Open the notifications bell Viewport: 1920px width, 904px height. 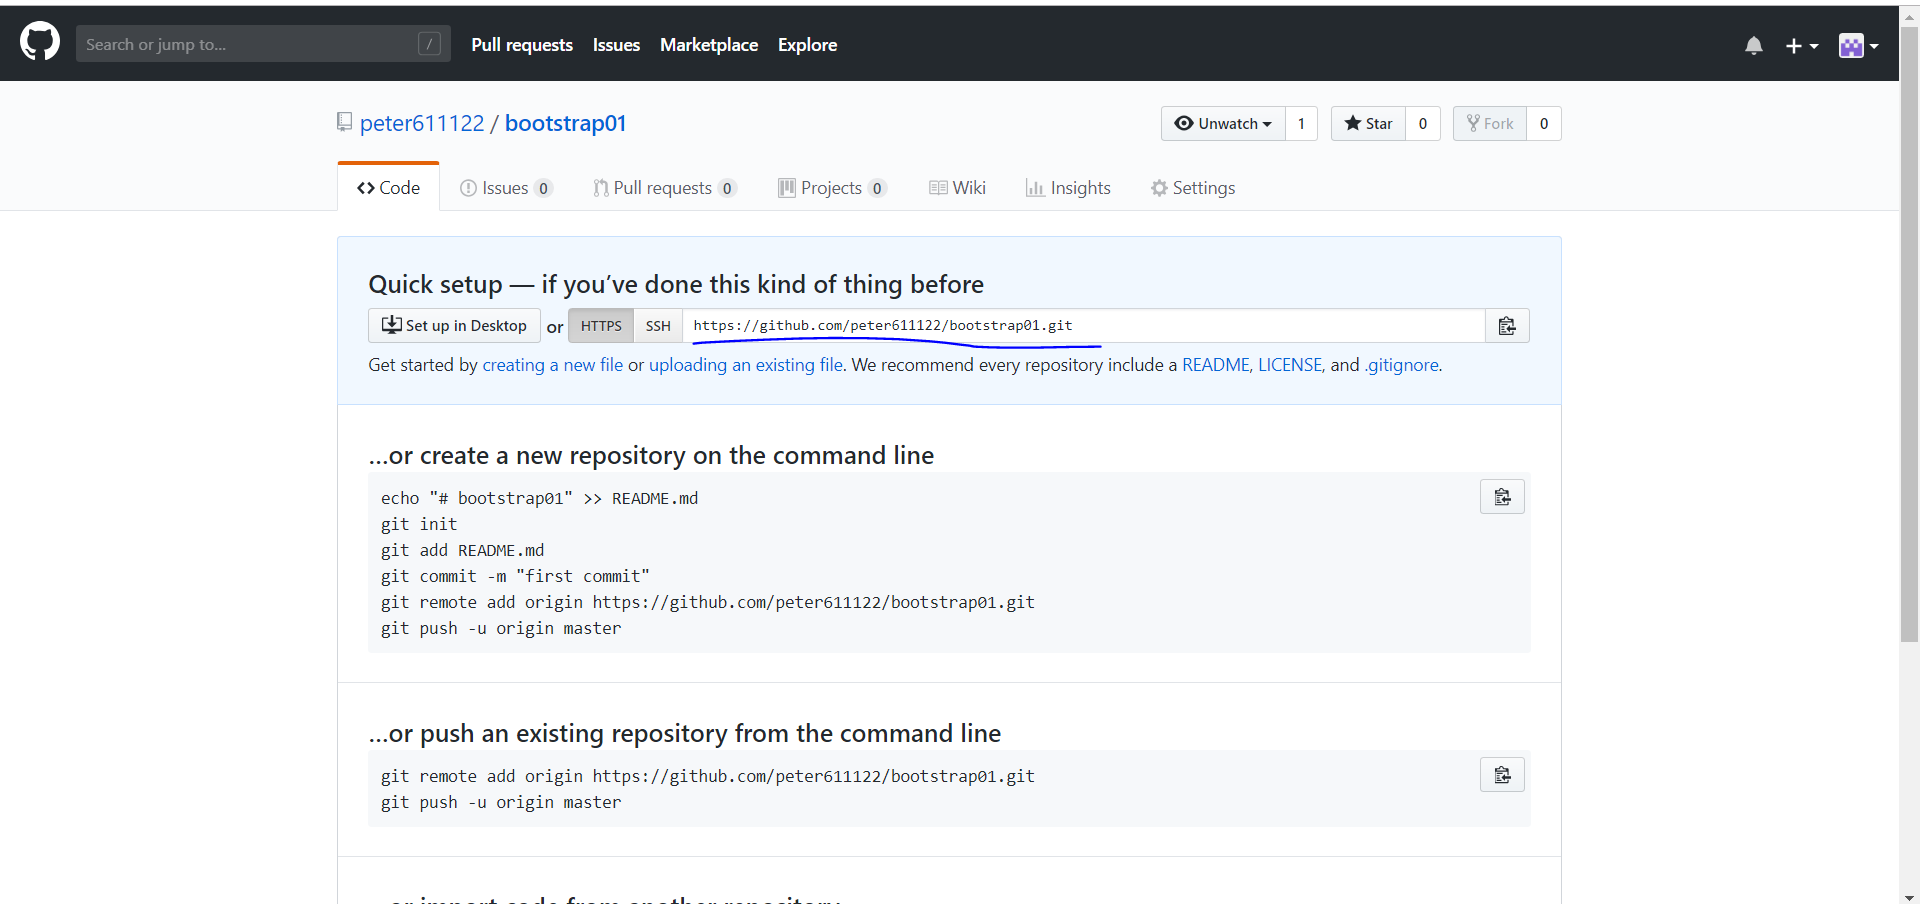click(x=1753, y=45)
